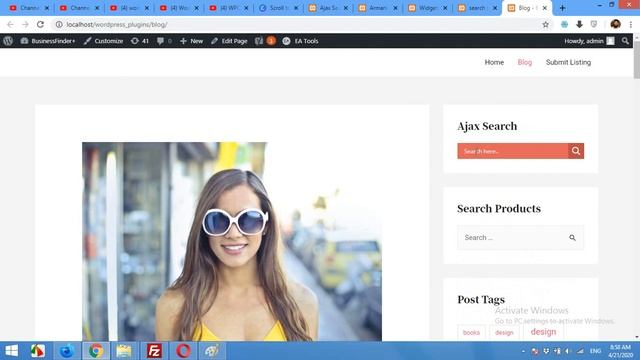Open the blue Firefox-like browser in taskbar
This screenshot has width=640, height=360.
click(x=67, y=351)
